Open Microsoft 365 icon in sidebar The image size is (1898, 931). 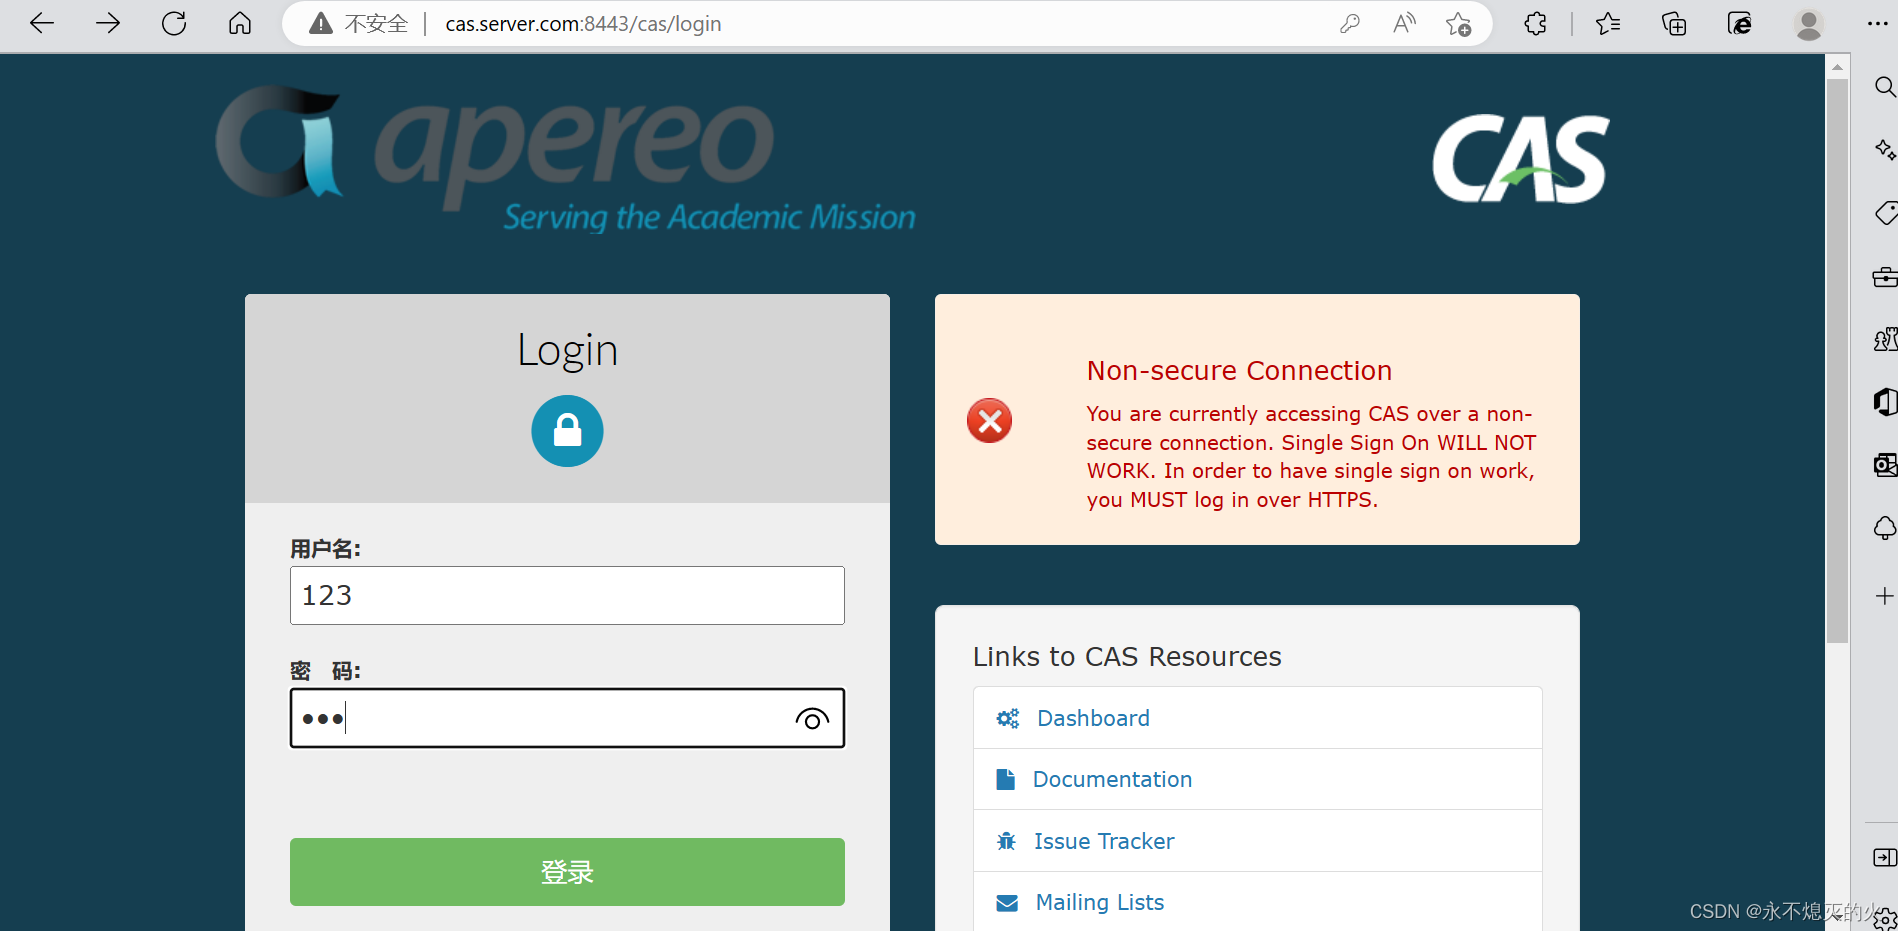(1885, 402)
